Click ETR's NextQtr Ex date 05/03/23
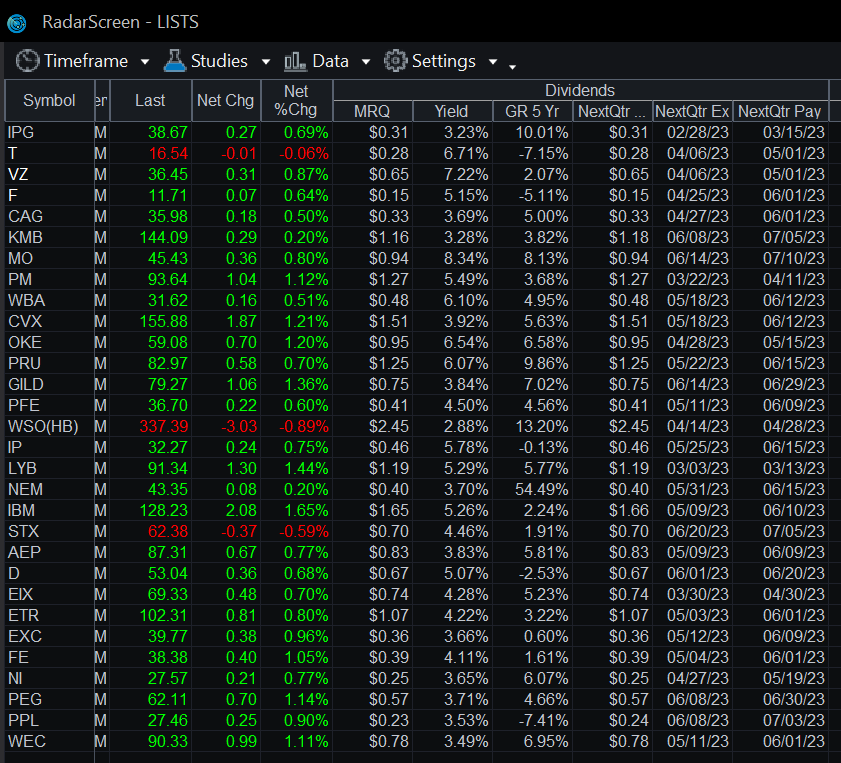The image size is (841, 763). coord(698,615)
